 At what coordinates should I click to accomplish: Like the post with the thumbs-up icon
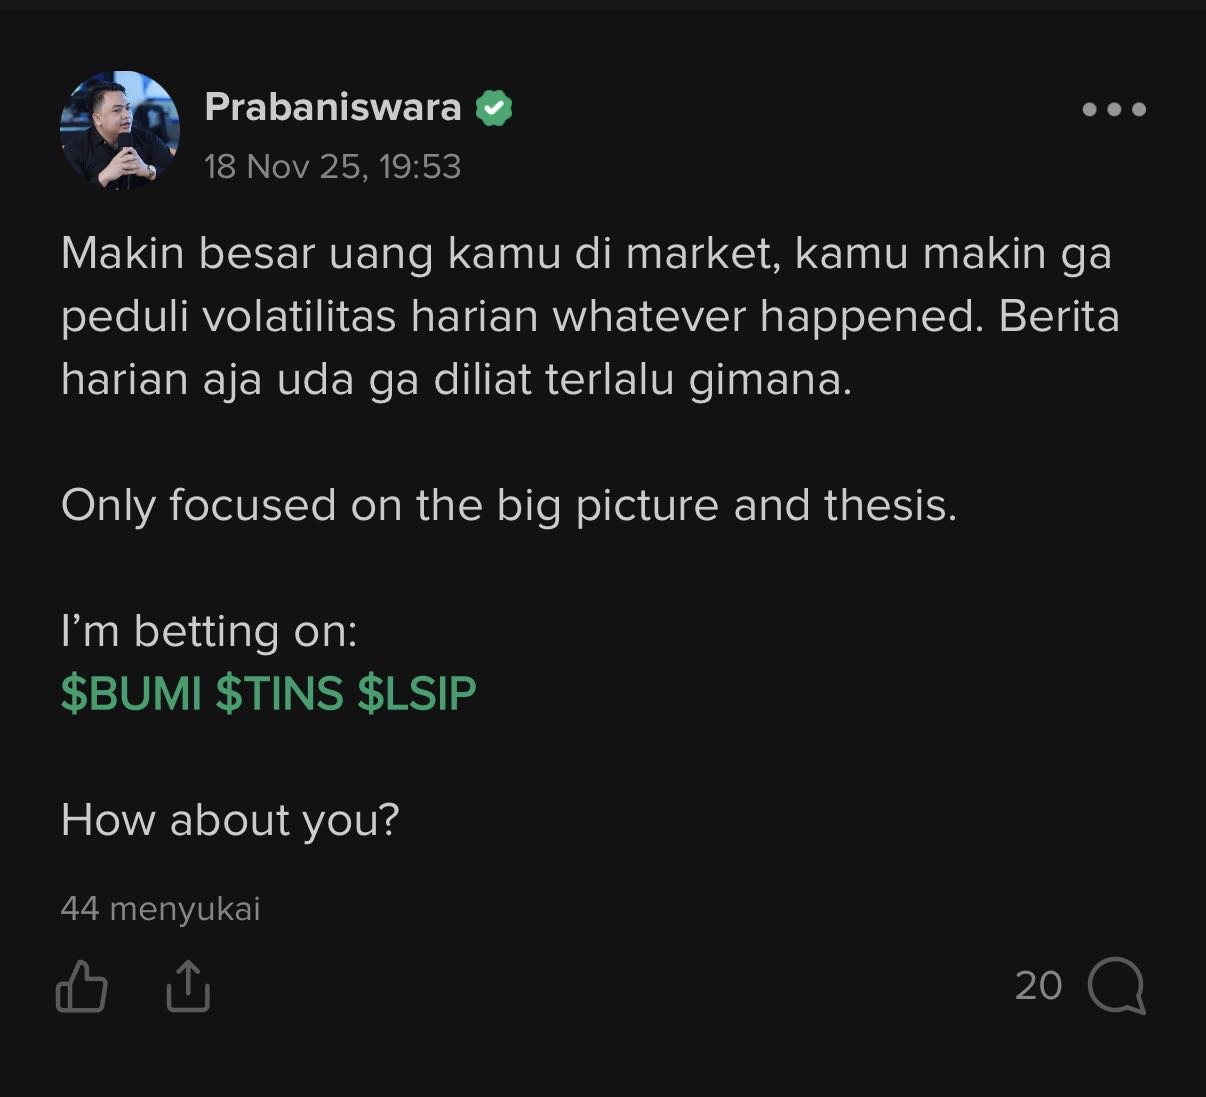click(82, 986)
